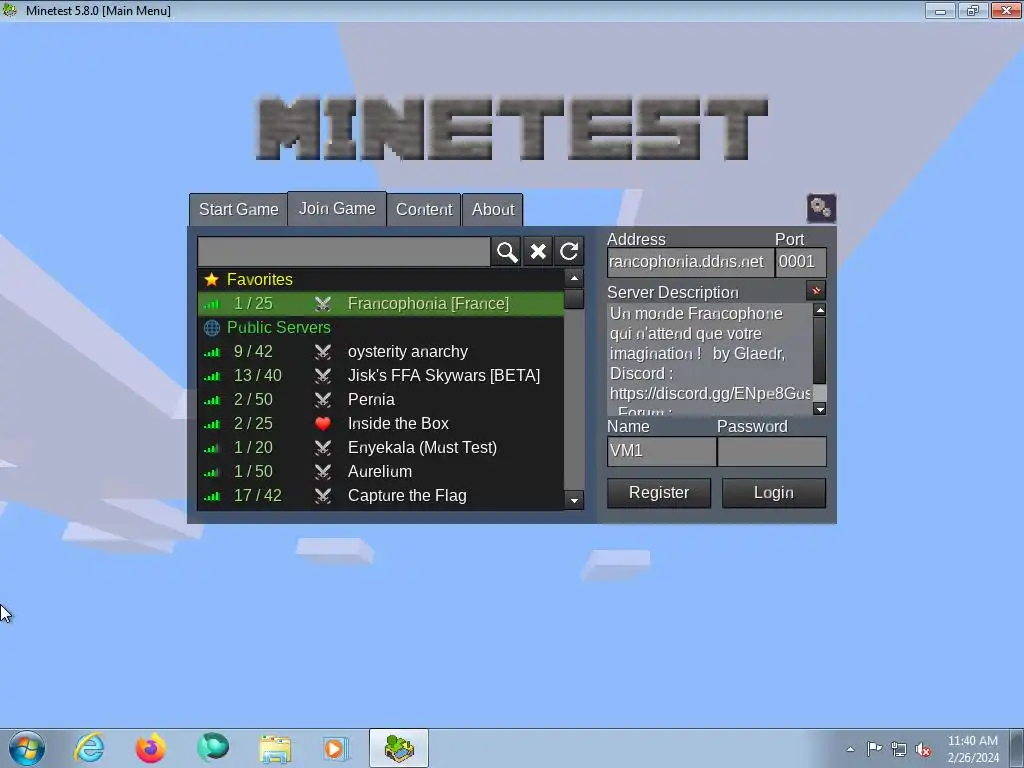This screenshot has width=1024, height=768.
Task: Switch to the Start Game tab
Action: (x=238, y=210)
